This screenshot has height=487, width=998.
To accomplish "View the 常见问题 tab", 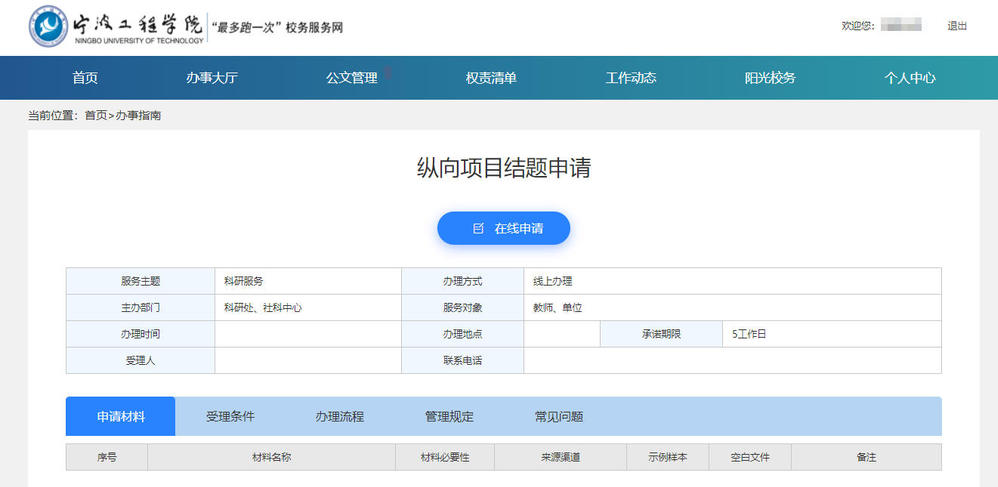I will pos(559,417).
